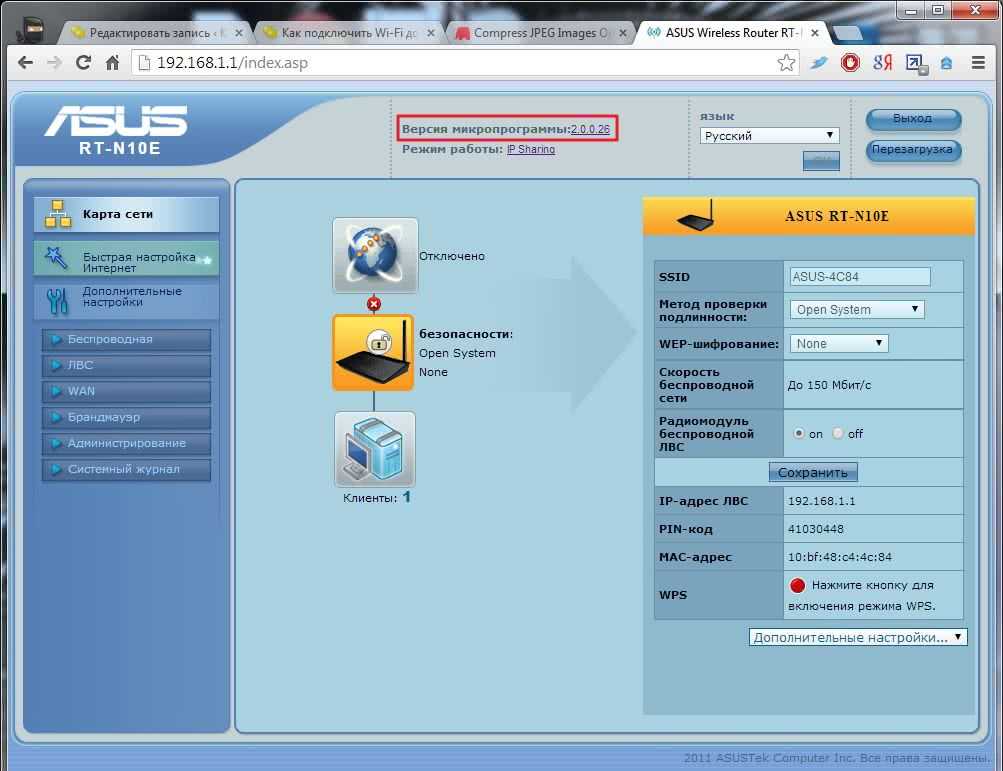This screenshot has width=1003, height=771.
Task: Click the browser reload icon
Action: click(84, 63)
